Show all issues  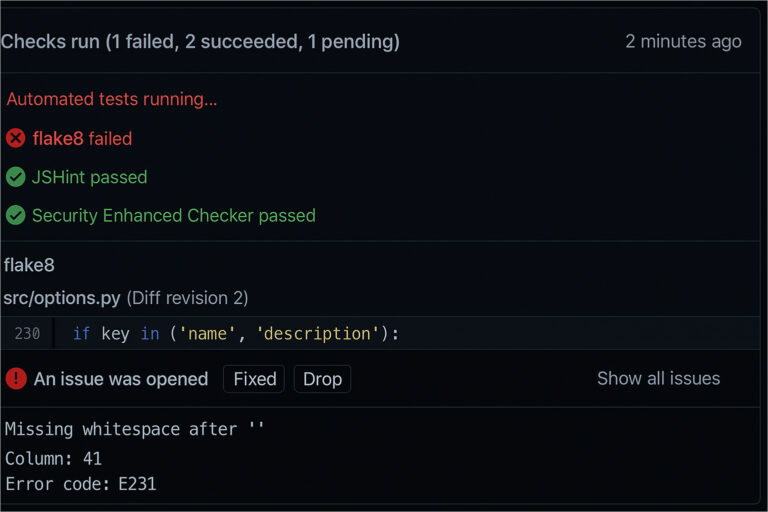point(658,378)
